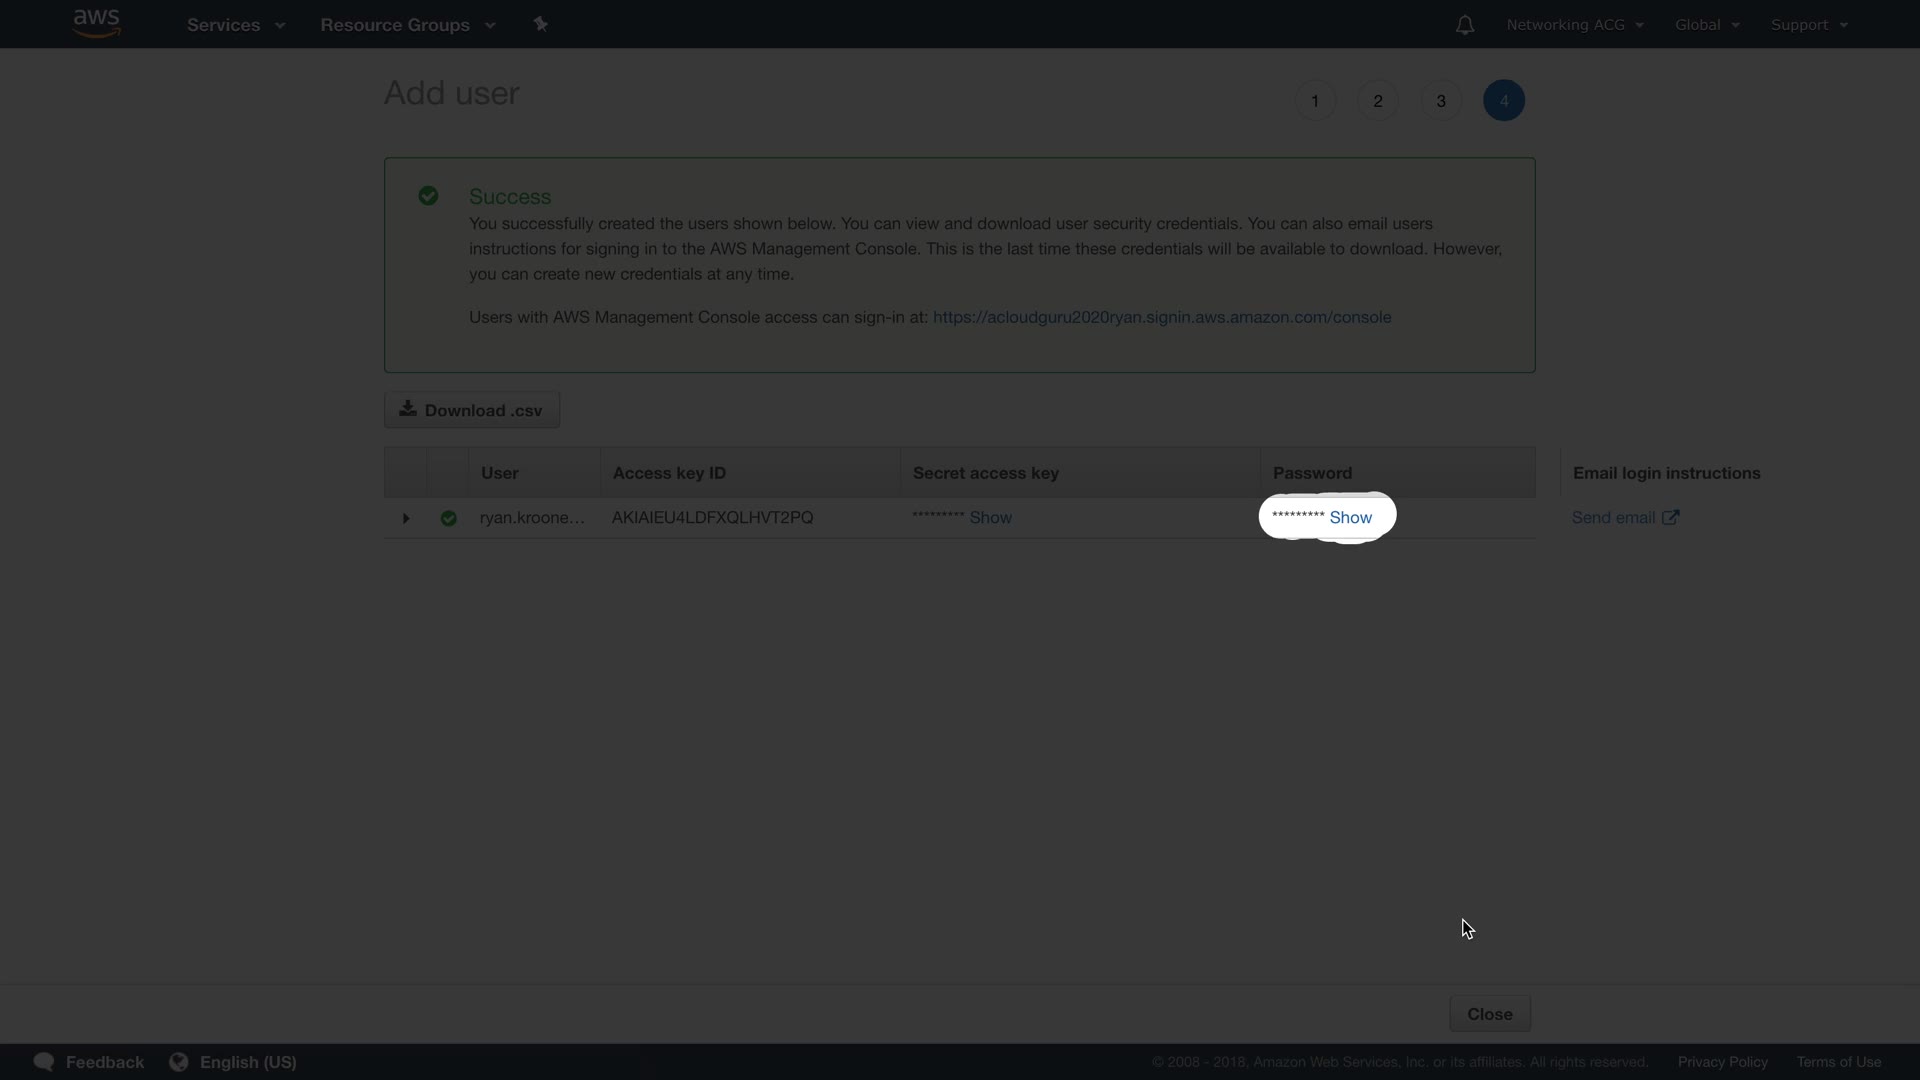The height and width of the screenshot is (1080, 1920).
Task: Open the Global region menu
Action: point(1707,25)
